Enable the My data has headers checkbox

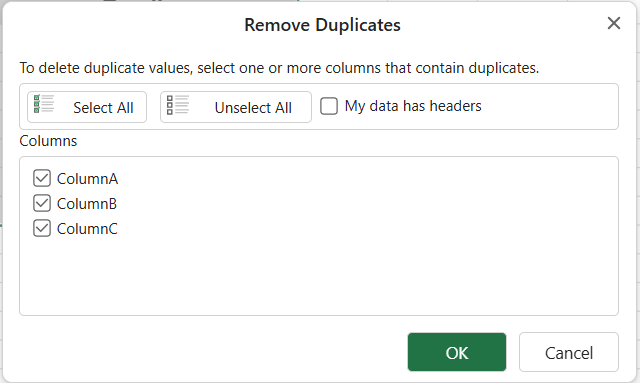pos(329,106)
